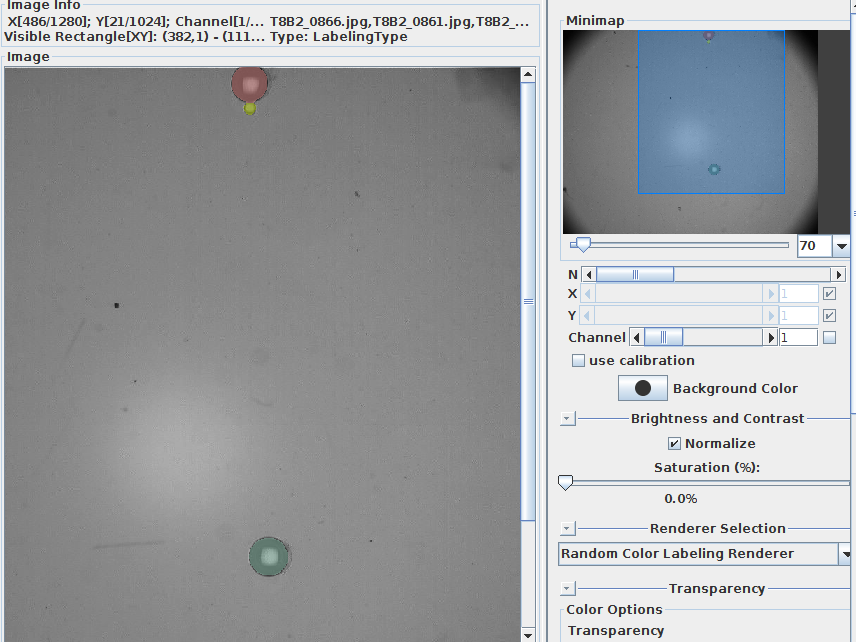Enable the use calibration checkbox

coord(578,361)
